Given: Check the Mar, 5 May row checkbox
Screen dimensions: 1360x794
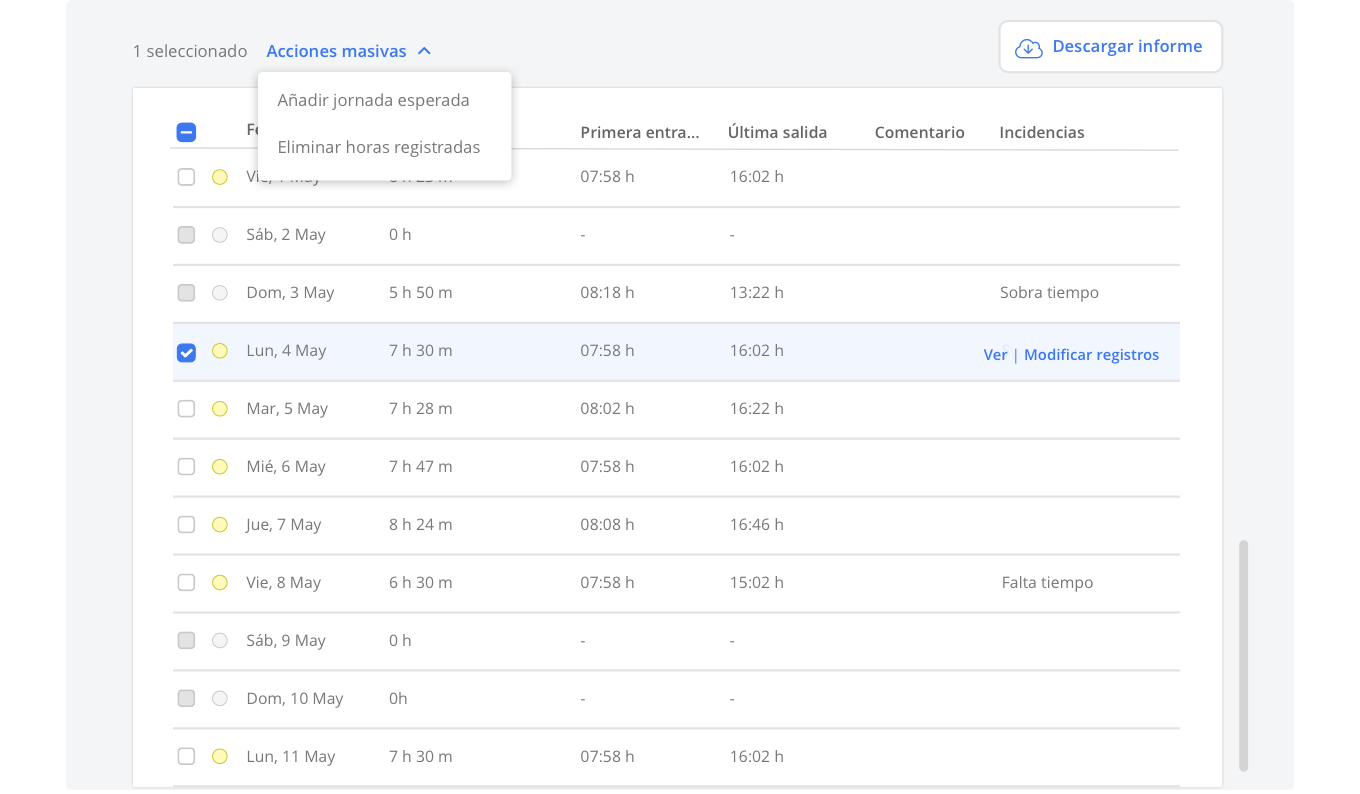Looking at the screenshot, I should coord(186,409).
